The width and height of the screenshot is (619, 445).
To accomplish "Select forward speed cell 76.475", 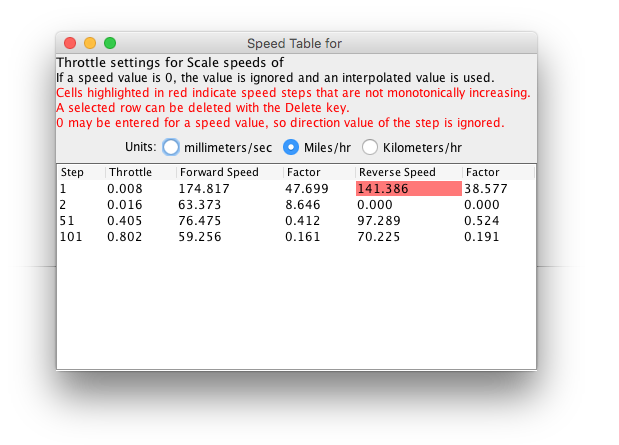I will 230,220.
